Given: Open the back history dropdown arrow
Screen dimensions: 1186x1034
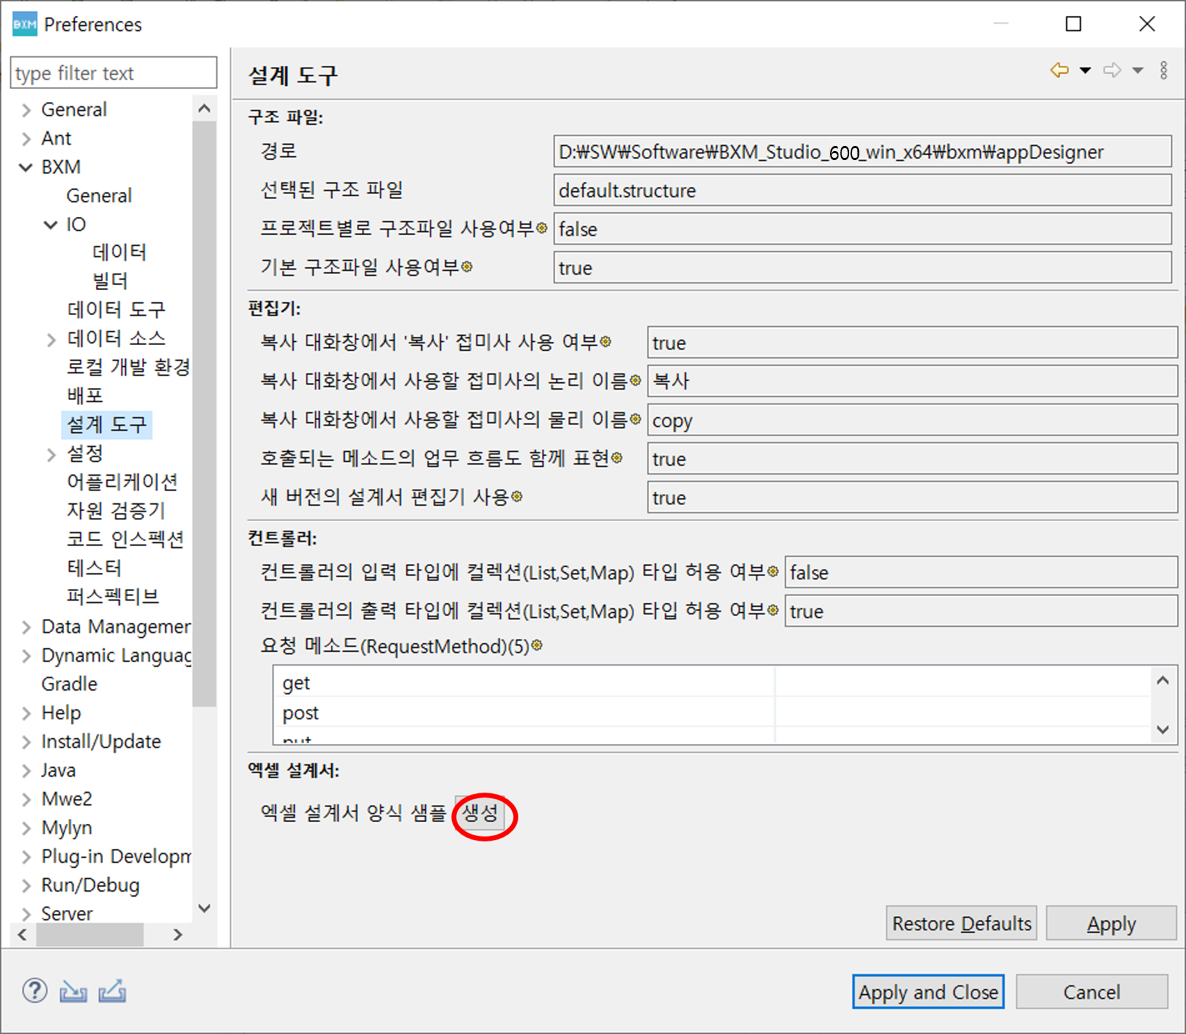Looking at the screenshot, I should (x=1085, y=71).
